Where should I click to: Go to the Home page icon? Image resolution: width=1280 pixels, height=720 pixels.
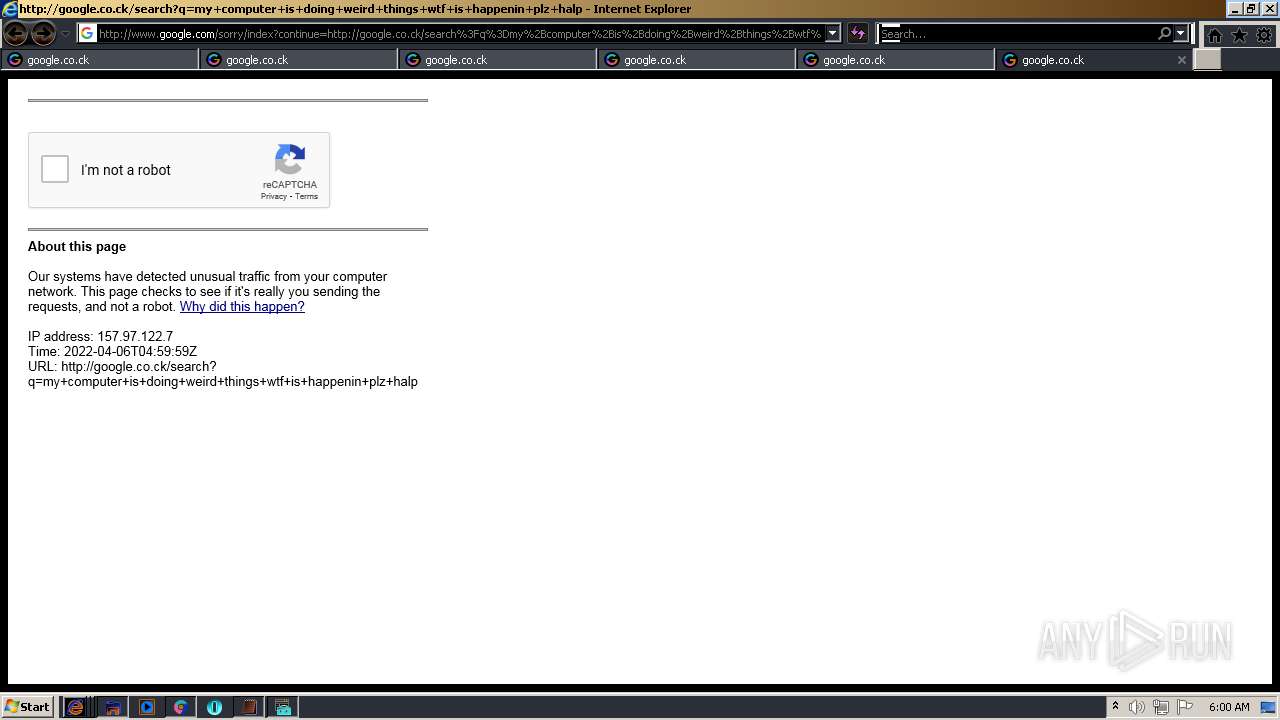click(1214, 35)
